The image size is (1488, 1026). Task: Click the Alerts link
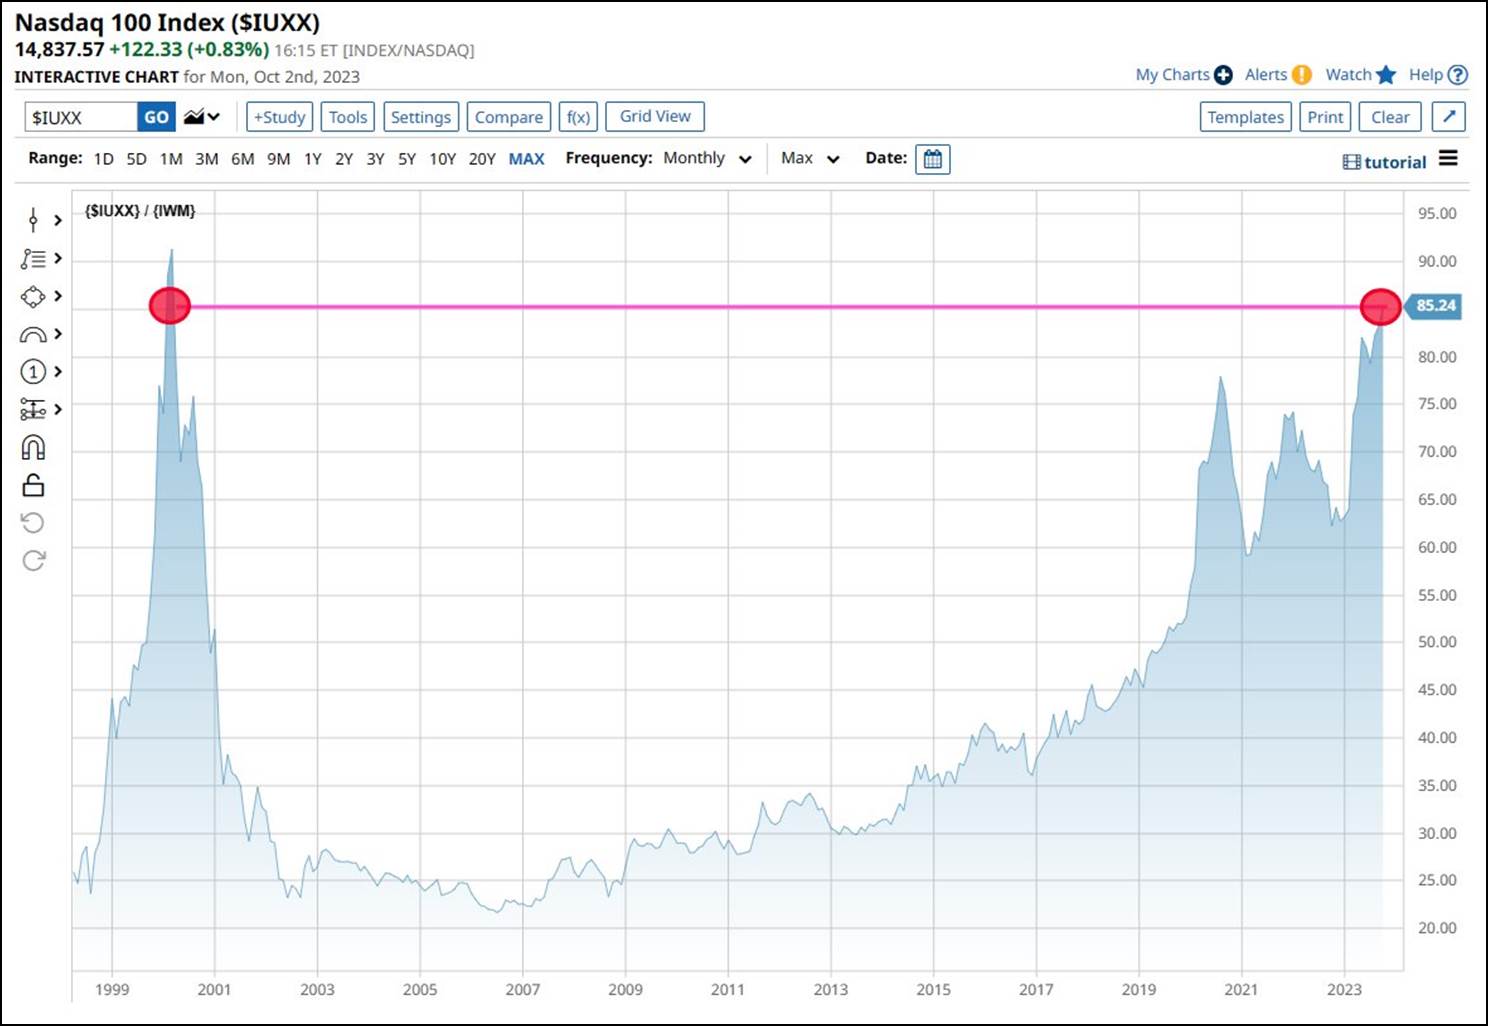pyautogui.click(x=1266, y=75)
